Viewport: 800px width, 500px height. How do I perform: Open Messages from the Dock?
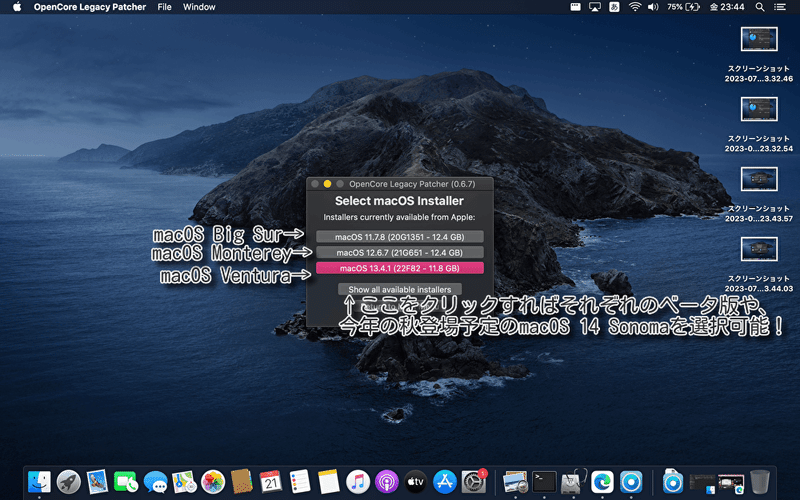(155, 482)
